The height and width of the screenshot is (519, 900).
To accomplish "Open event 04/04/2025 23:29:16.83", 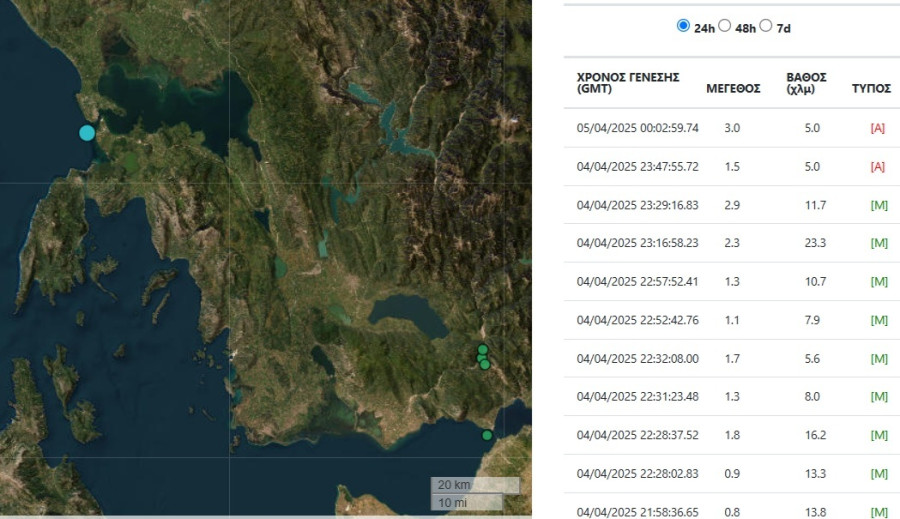I will click(x=638, y=205).
